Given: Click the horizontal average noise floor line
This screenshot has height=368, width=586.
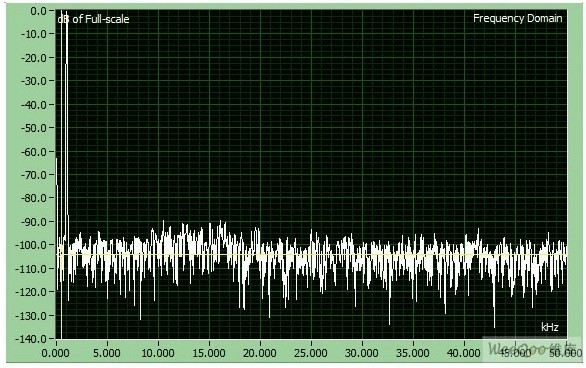Looking at the screenshot, I should [x=311, y=255].
